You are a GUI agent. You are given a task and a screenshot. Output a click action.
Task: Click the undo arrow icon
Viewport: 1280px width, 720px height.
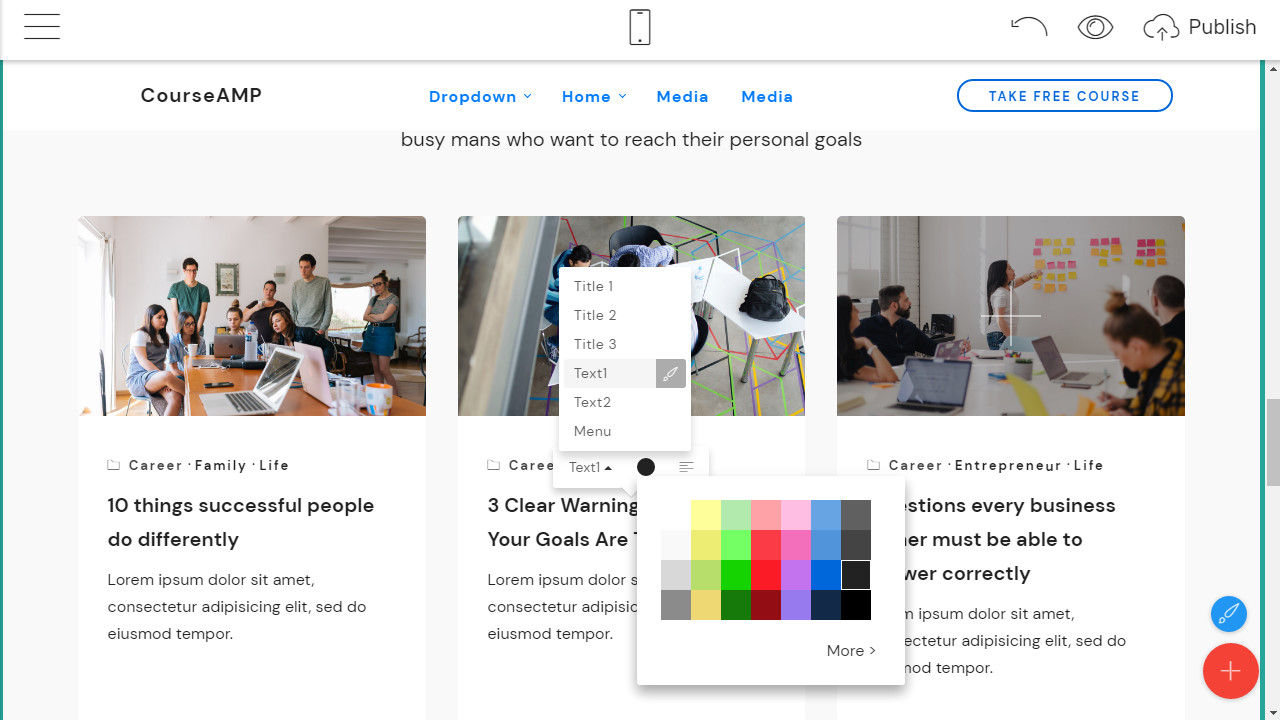[1029, 27]
